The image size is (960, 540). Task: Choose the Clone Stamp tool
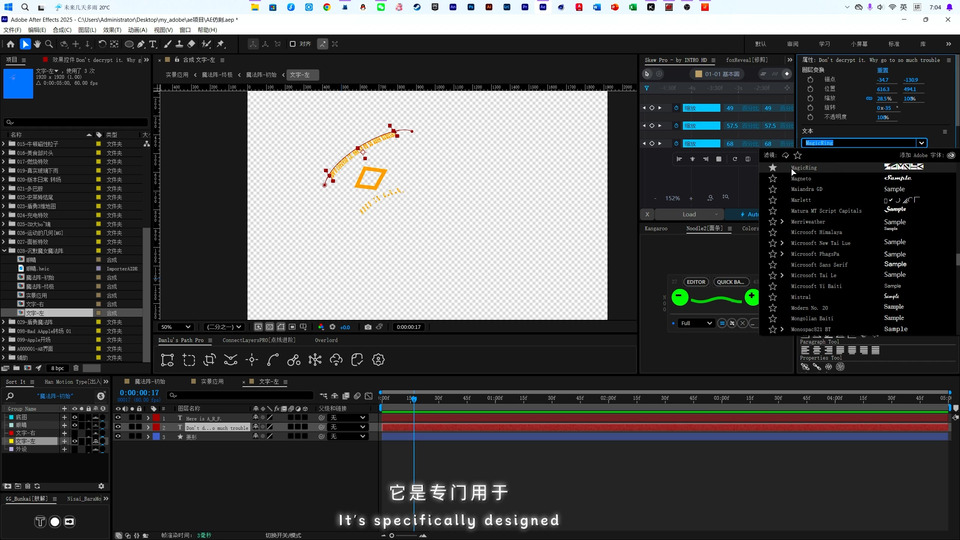tap(179, 44)
